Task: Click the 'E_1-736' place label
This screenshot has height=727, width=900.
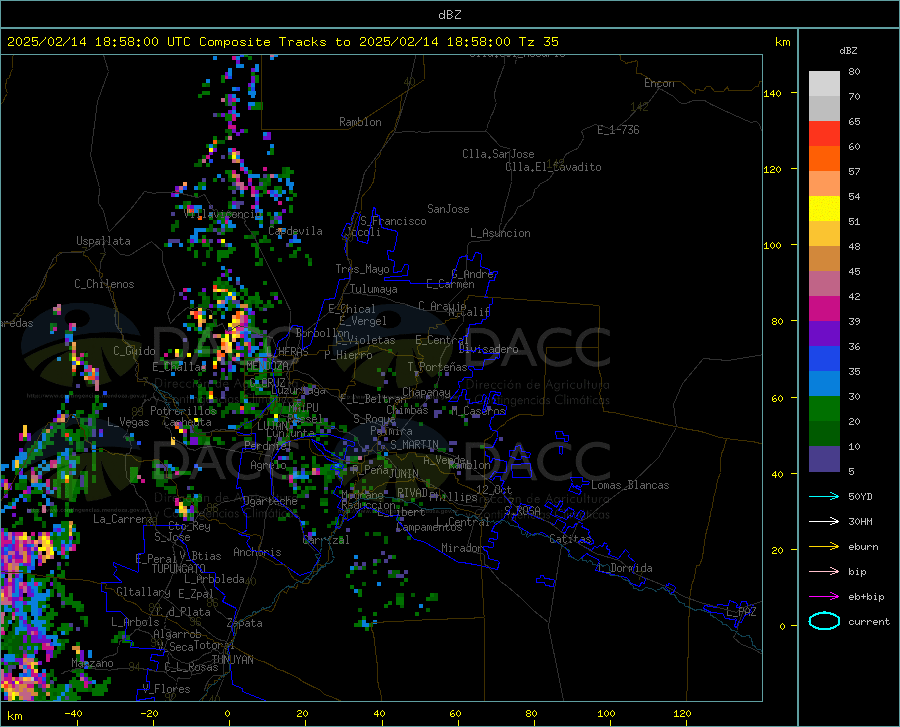Action: point(618,130)
